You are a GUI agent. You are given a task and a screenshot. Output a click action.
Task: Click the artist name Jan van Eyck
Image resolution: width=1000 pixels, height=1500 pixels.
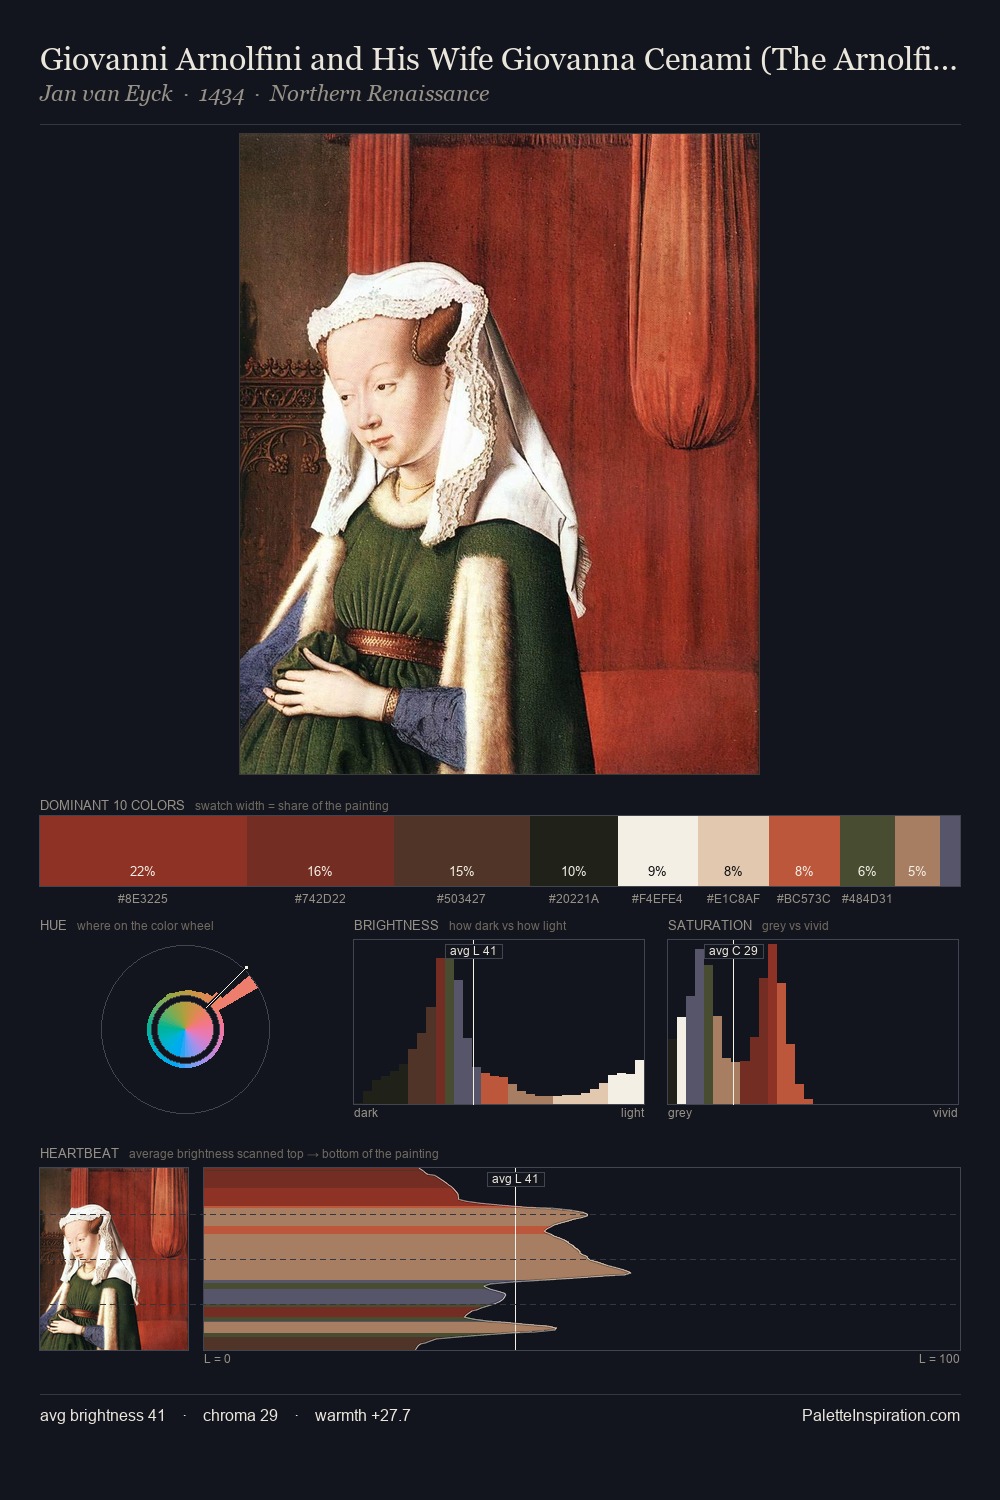point(106,94)
